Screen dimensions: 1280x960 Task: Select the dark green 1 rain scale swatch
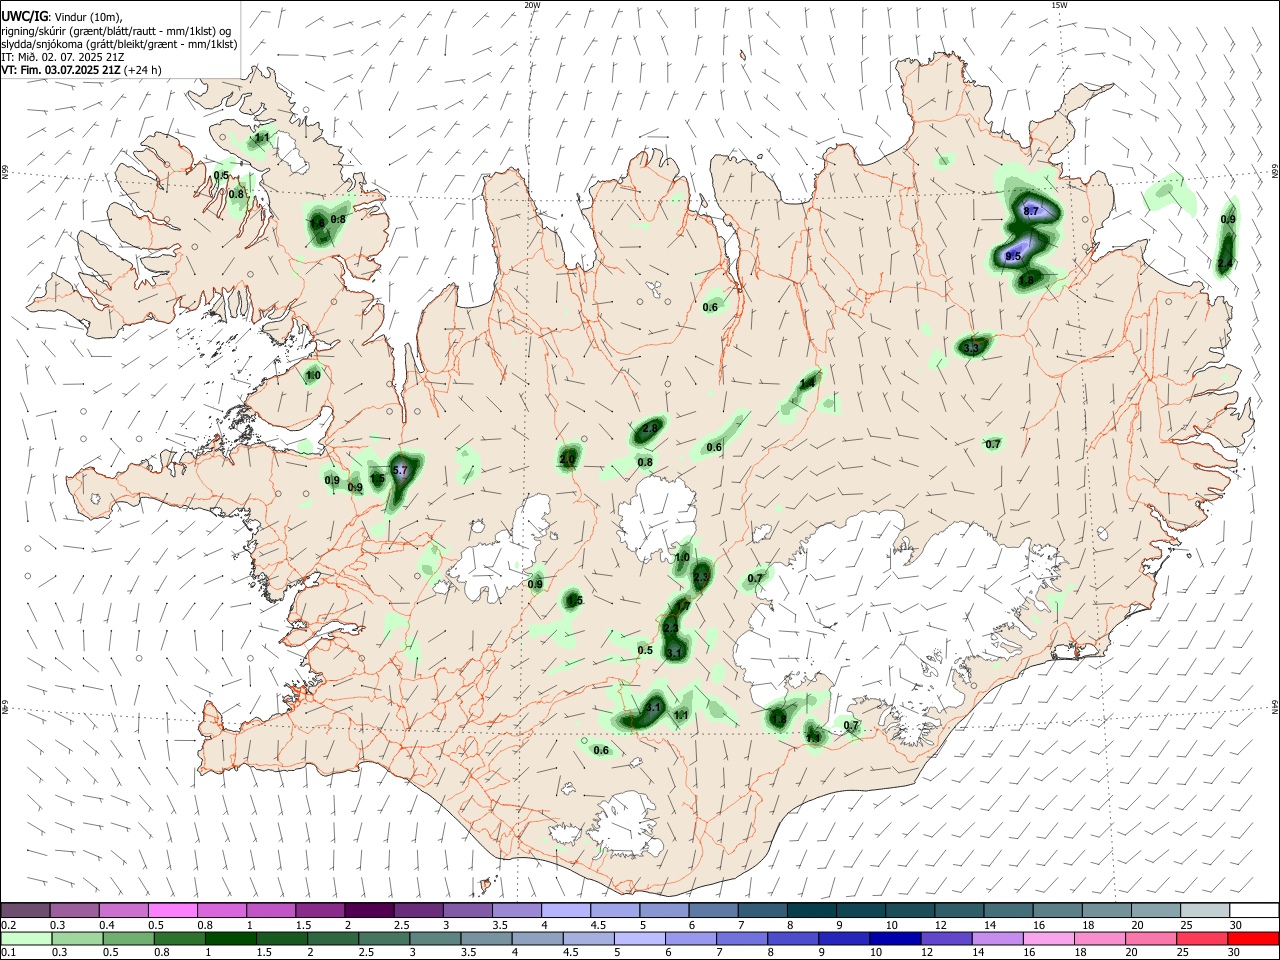[231, 938]
